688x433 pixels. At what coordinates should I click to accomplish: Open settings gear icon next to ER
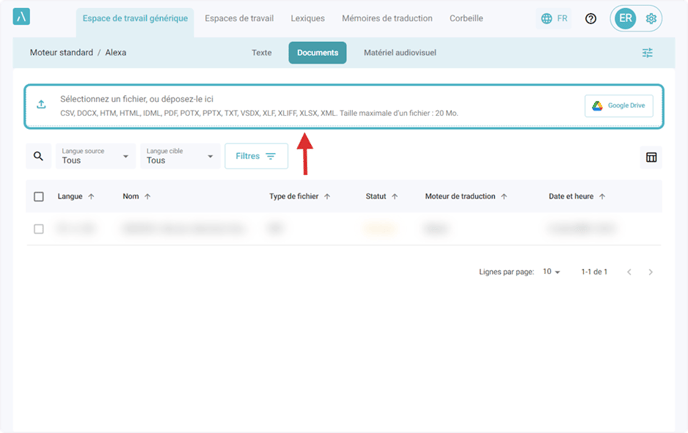tap(652, 18)
